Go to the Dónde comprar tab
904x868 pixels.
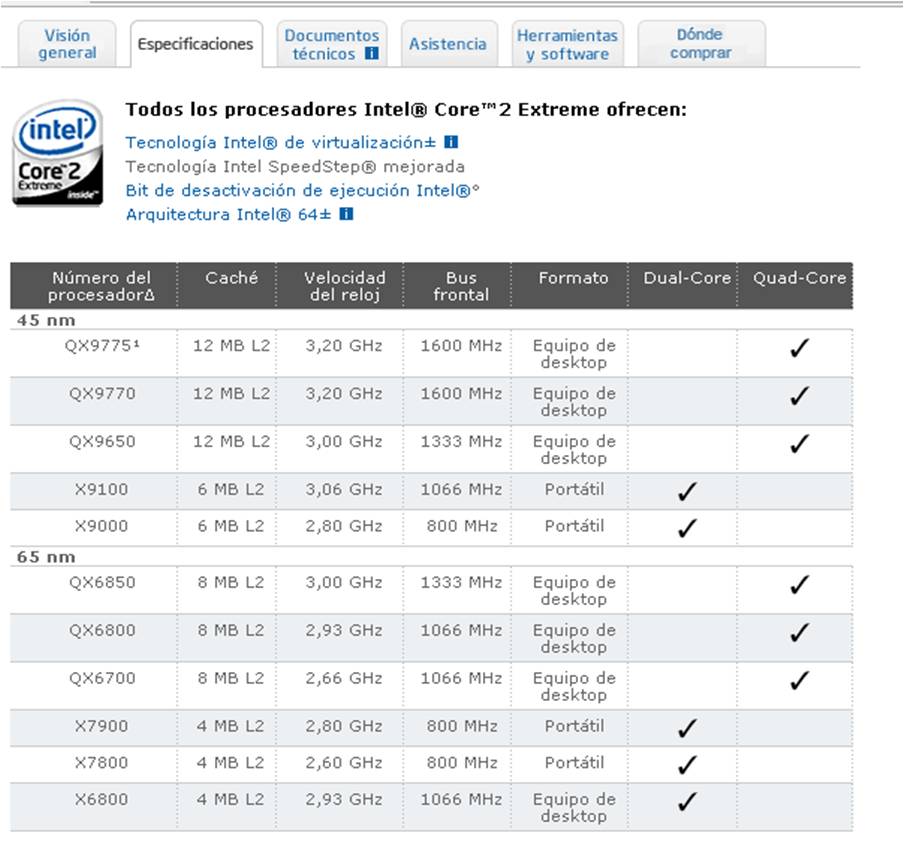(701, 44)
